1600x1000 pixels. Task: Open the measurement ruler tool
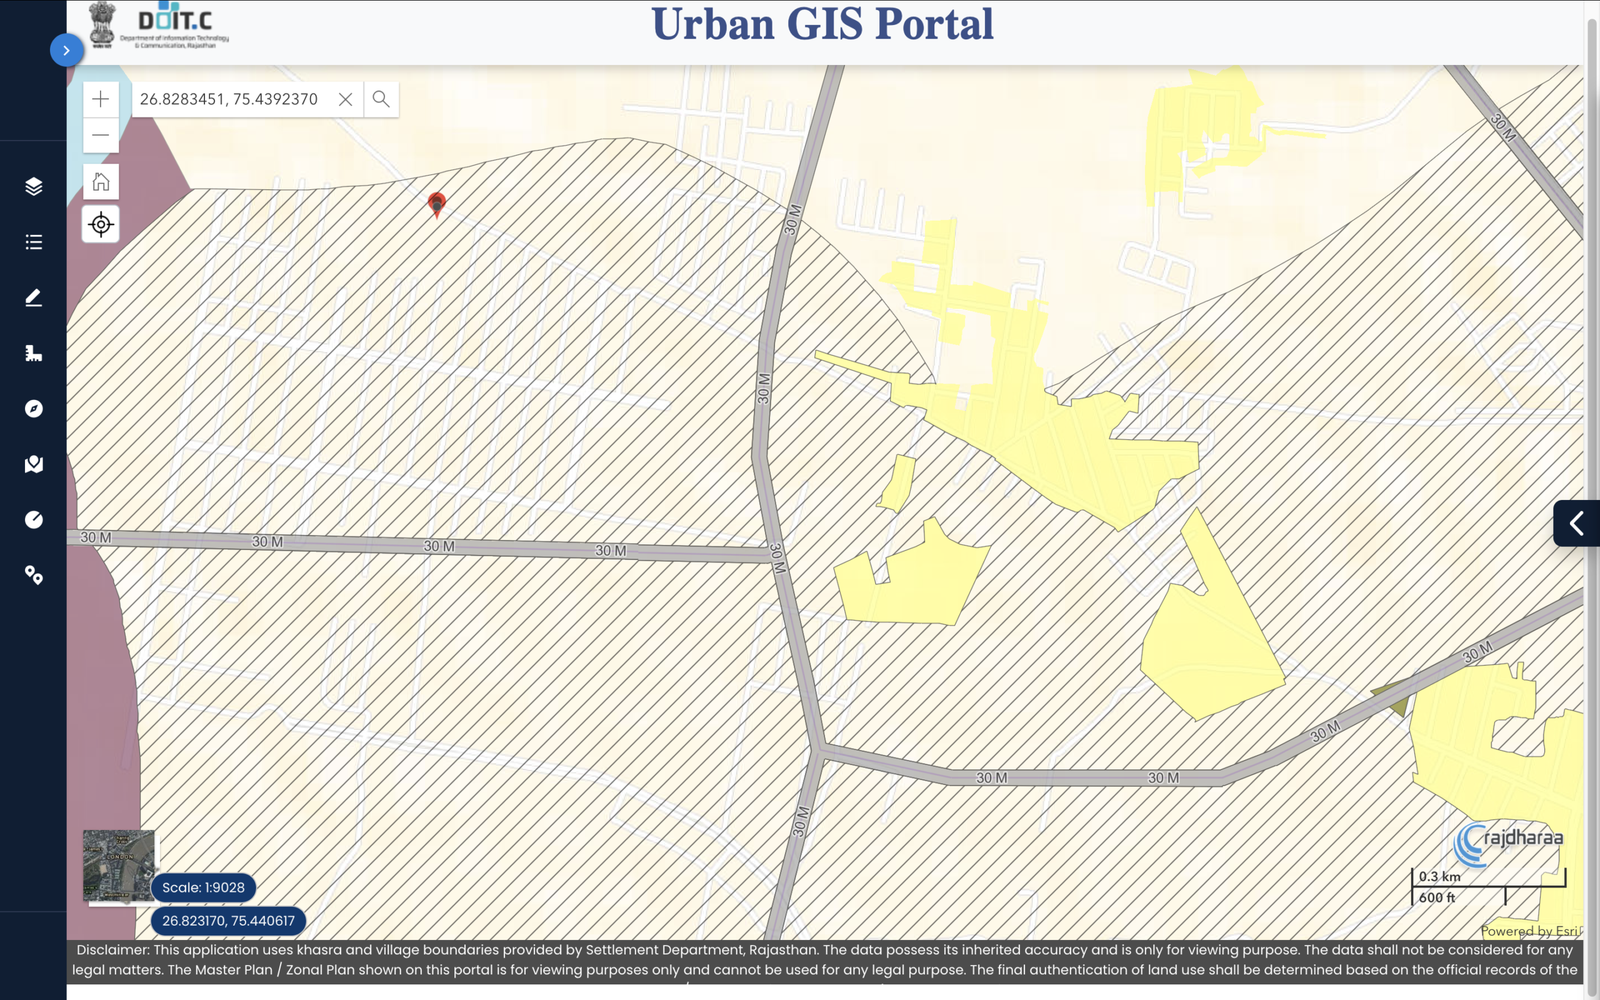point(33,353)
